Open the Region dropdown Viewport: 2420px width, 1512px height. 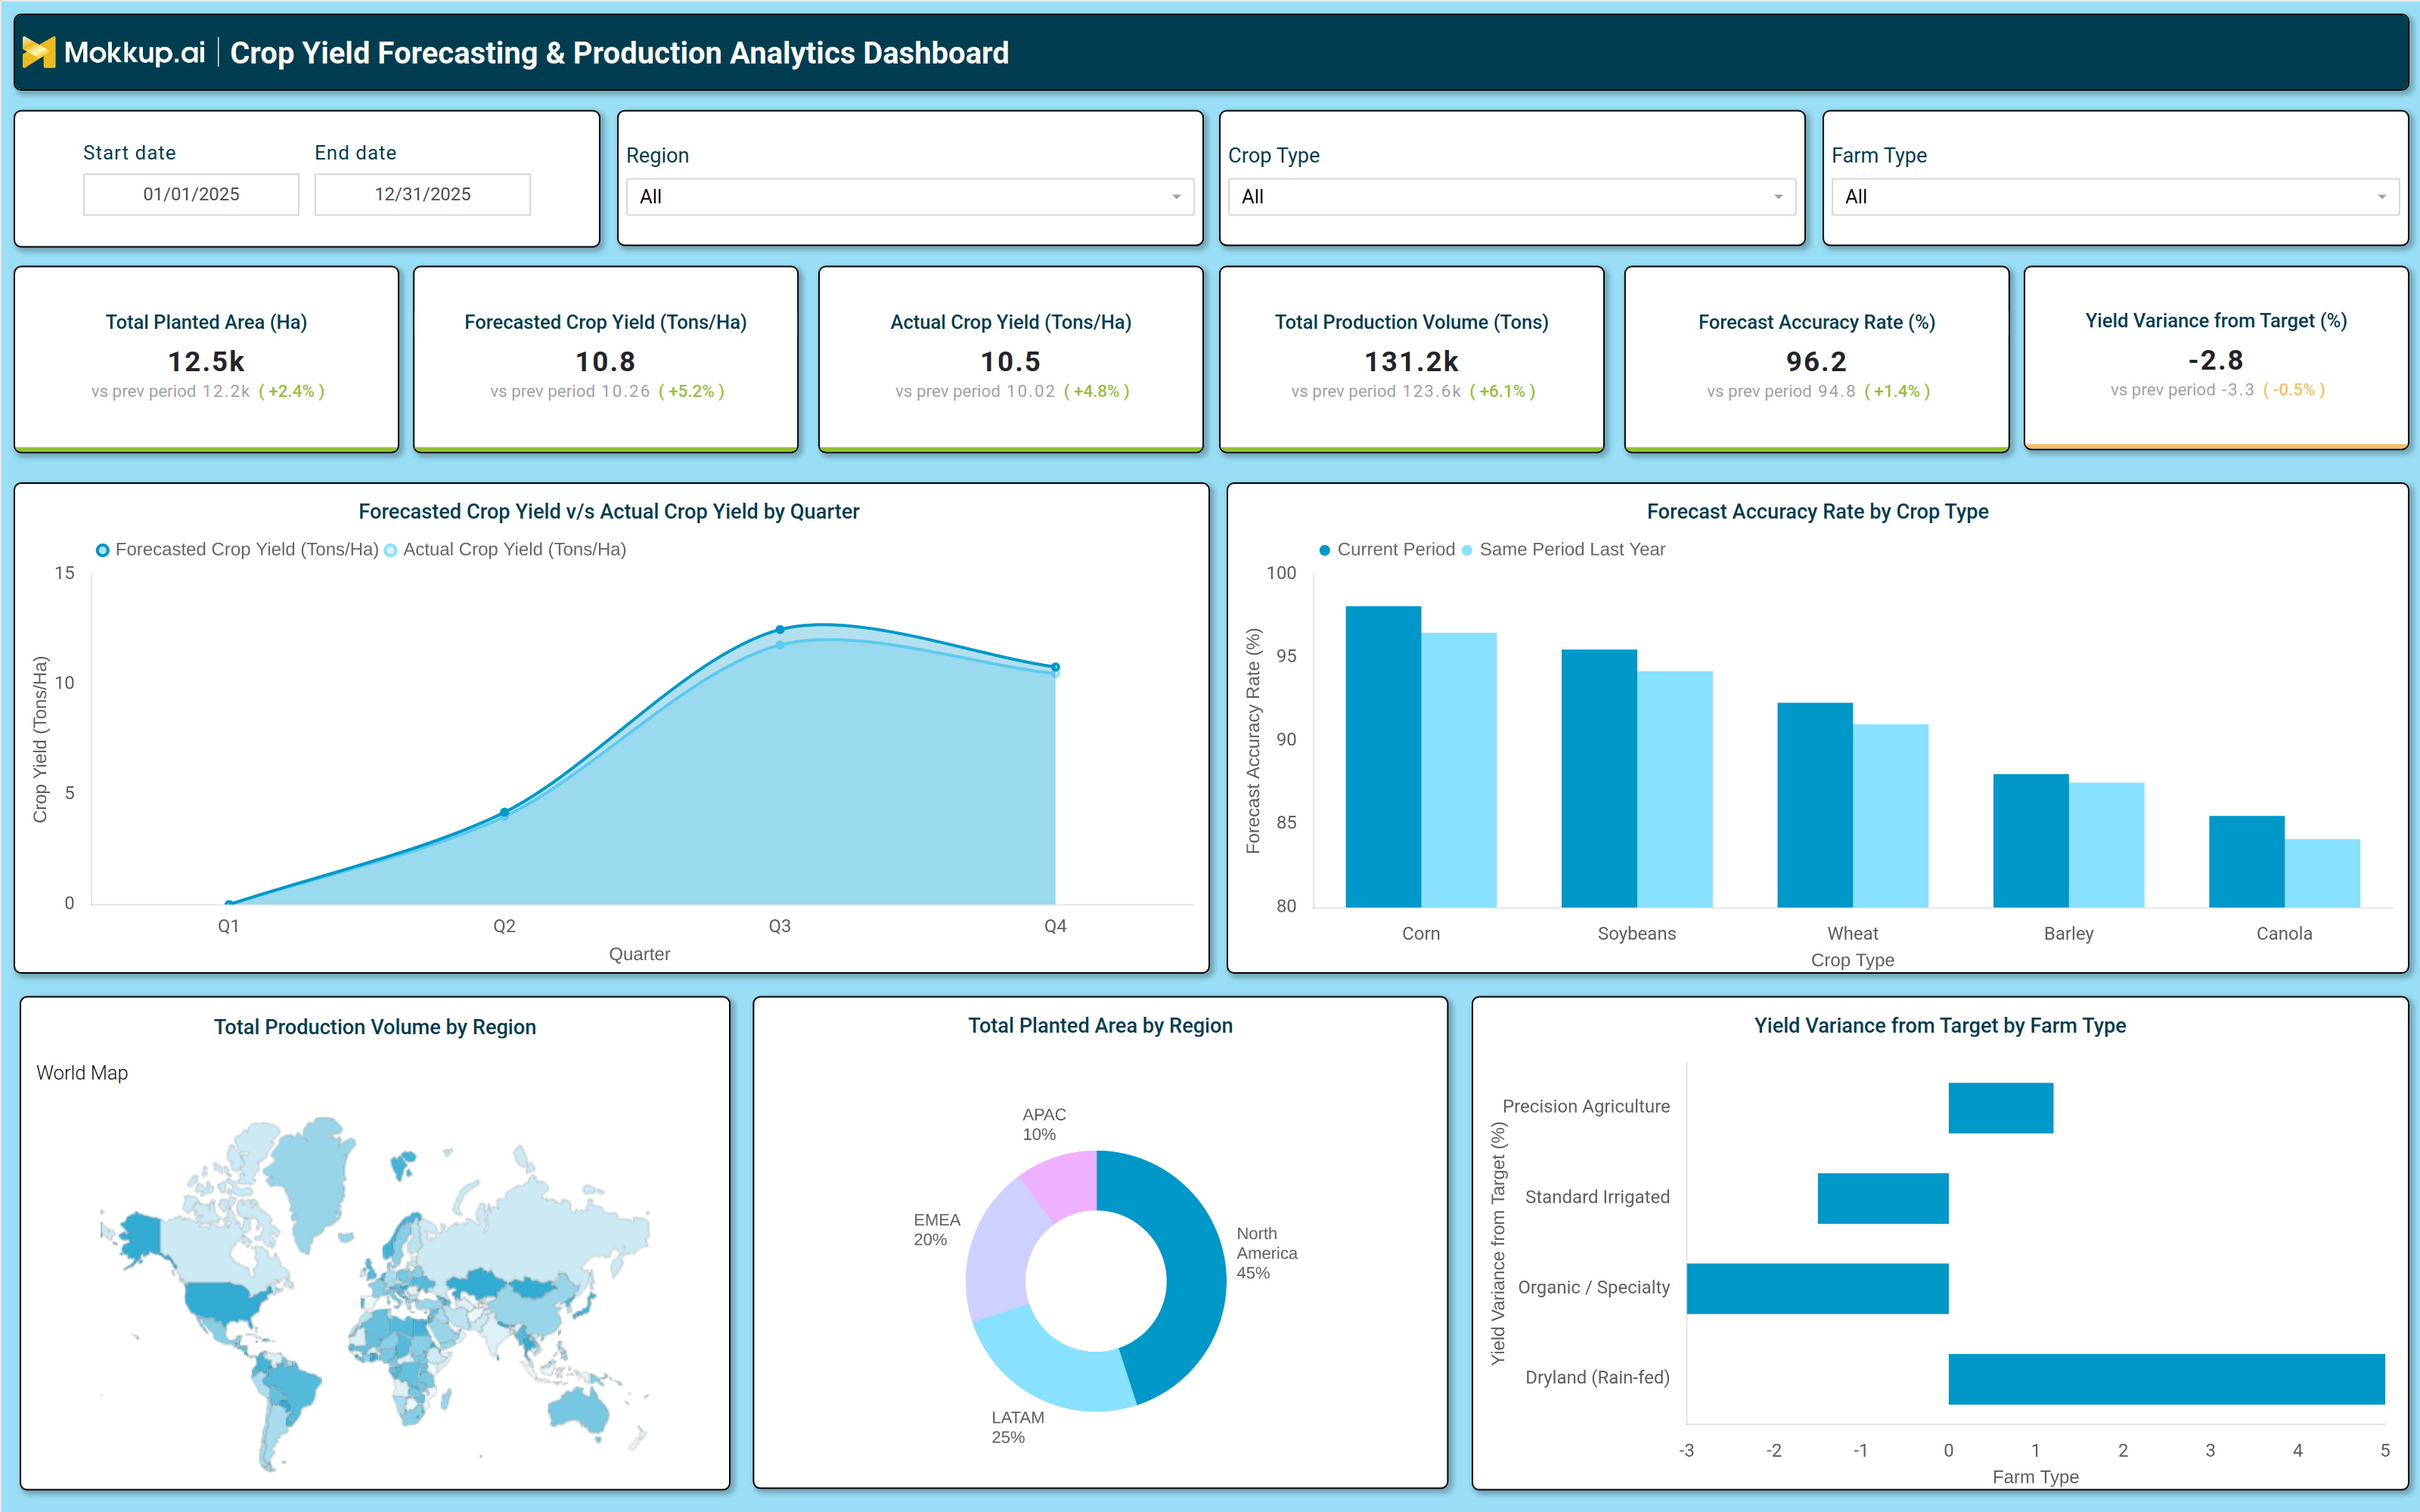click(x=909, y=197)
